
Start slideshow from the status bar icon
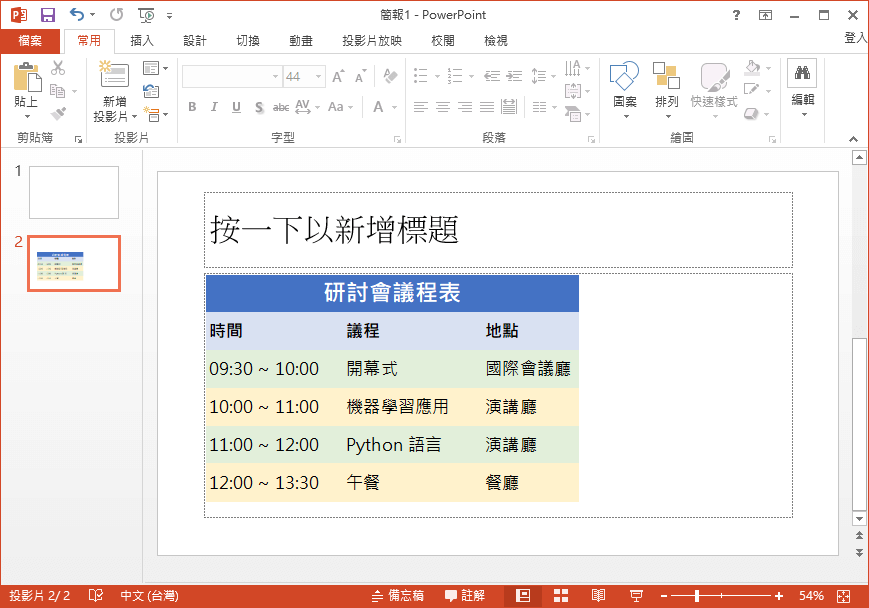[x=637, y=594]
